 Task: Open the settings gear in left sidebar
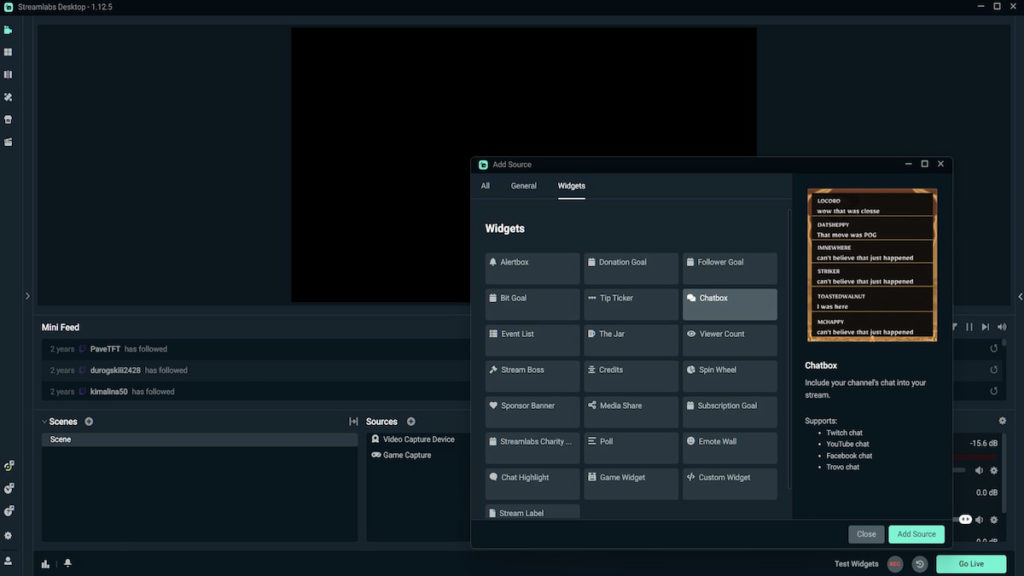(x=8, y=536)
